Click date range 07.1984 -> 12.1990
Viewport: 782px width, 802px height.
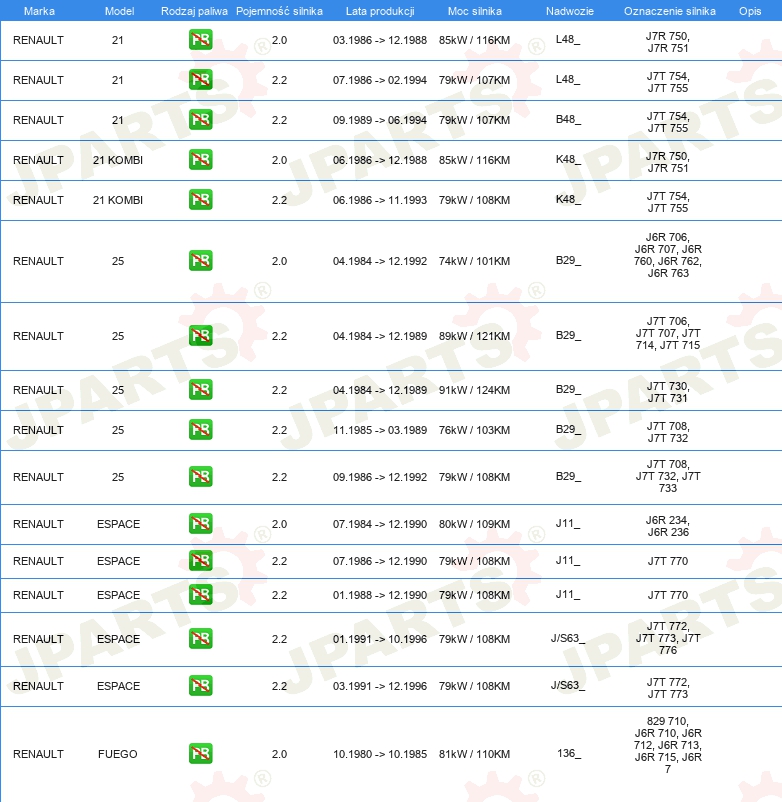379,524
